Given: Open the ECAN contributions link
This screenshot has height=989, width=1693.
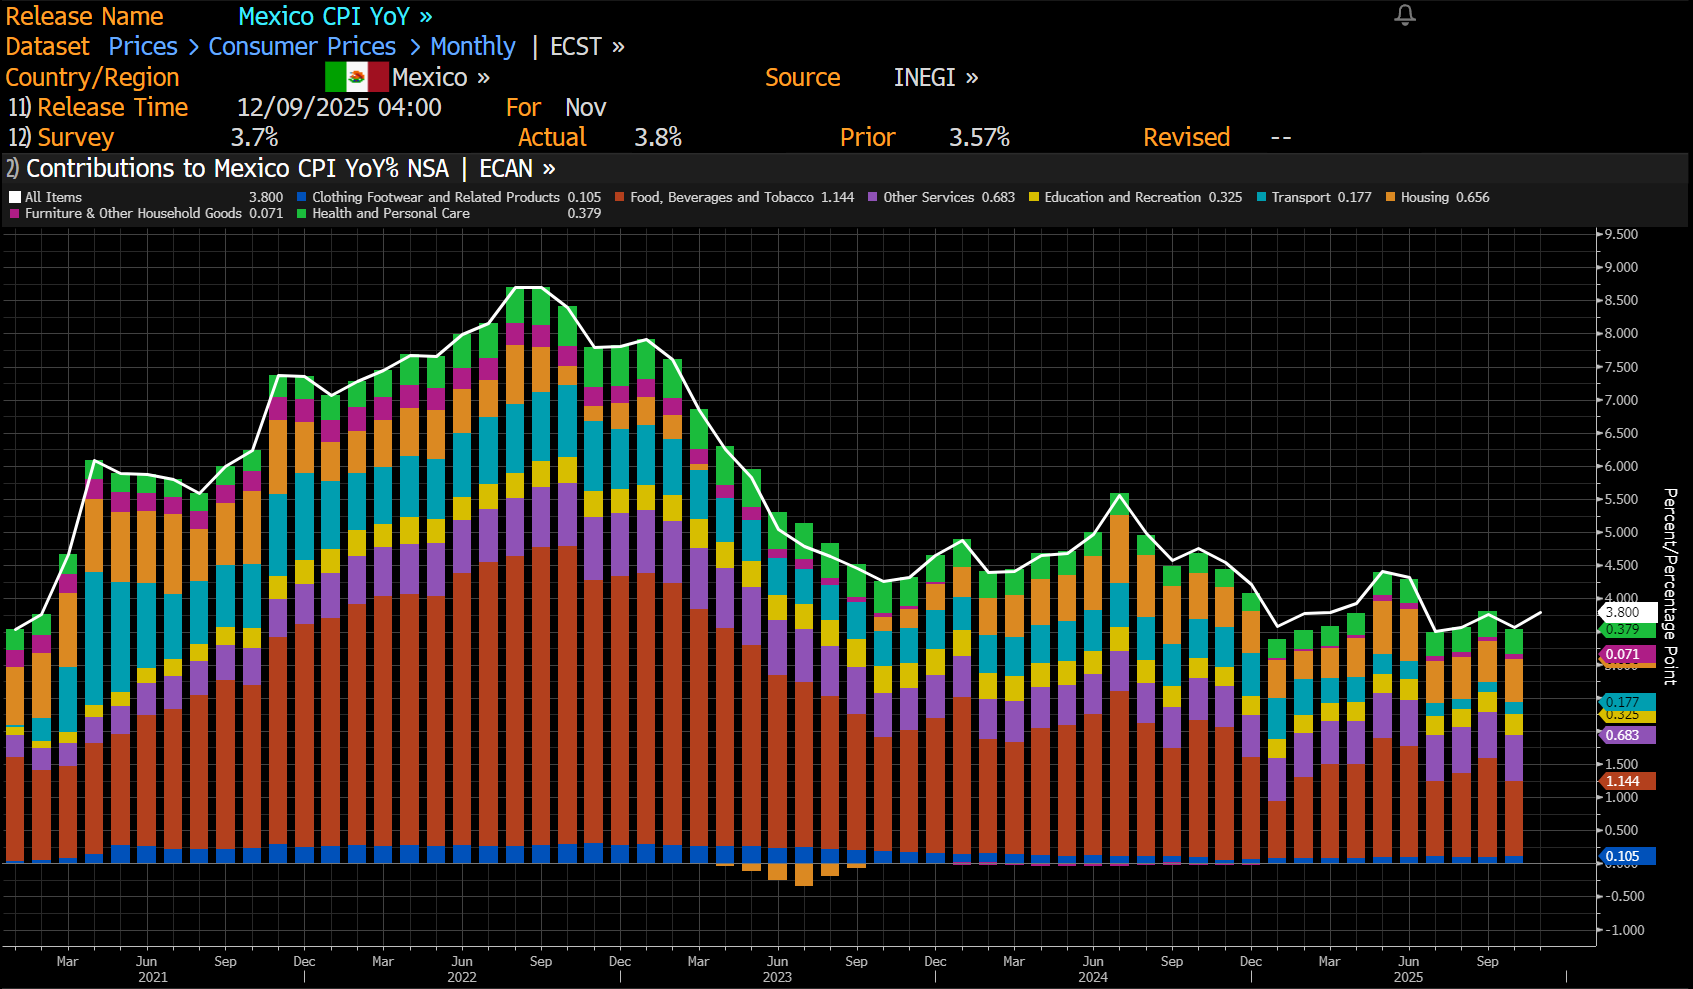Looking at the screenshot, I should pos(517,168).
